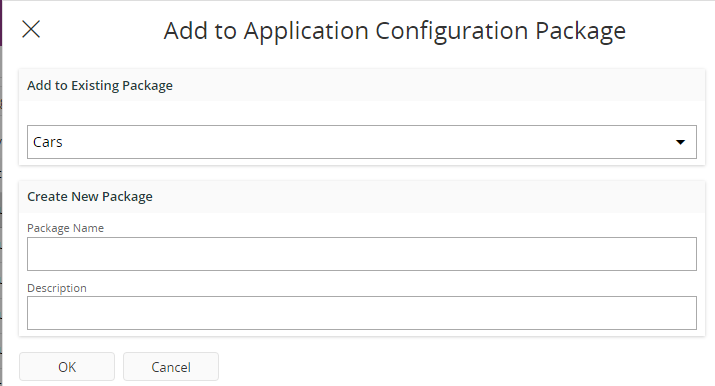Click the Create New Package header
Screen dimensions: 715x386
click(x=90, y=197)
